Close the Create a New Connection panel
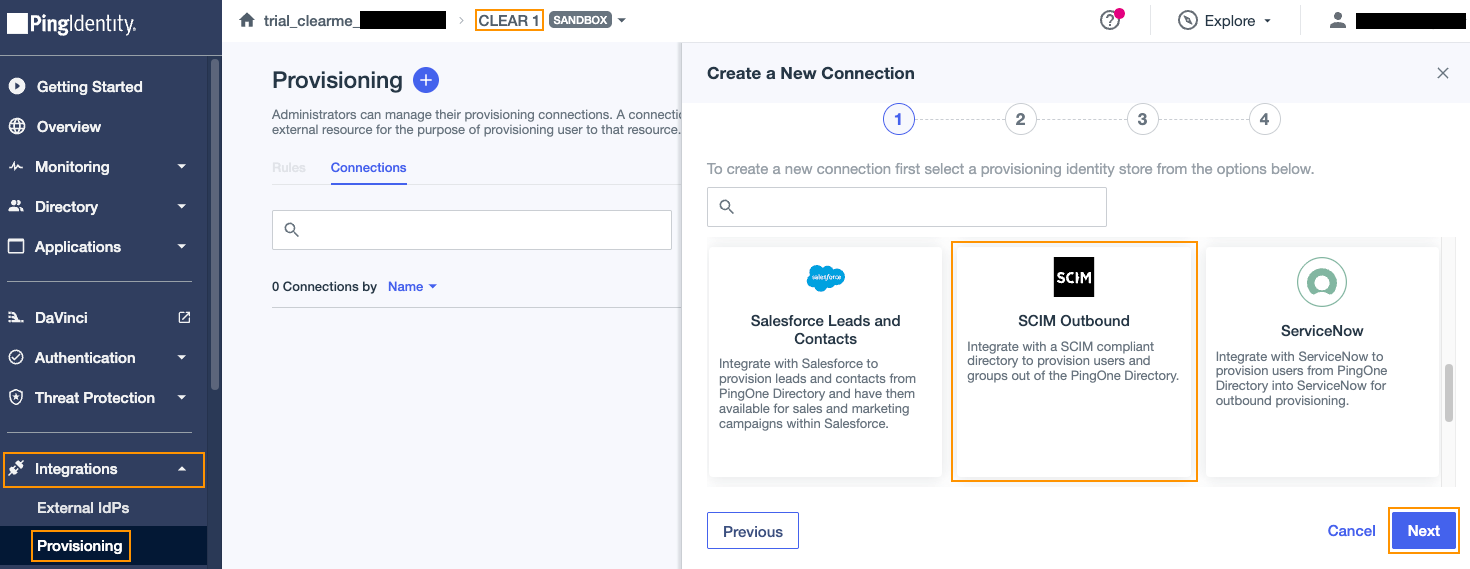 click(1442, 73)
